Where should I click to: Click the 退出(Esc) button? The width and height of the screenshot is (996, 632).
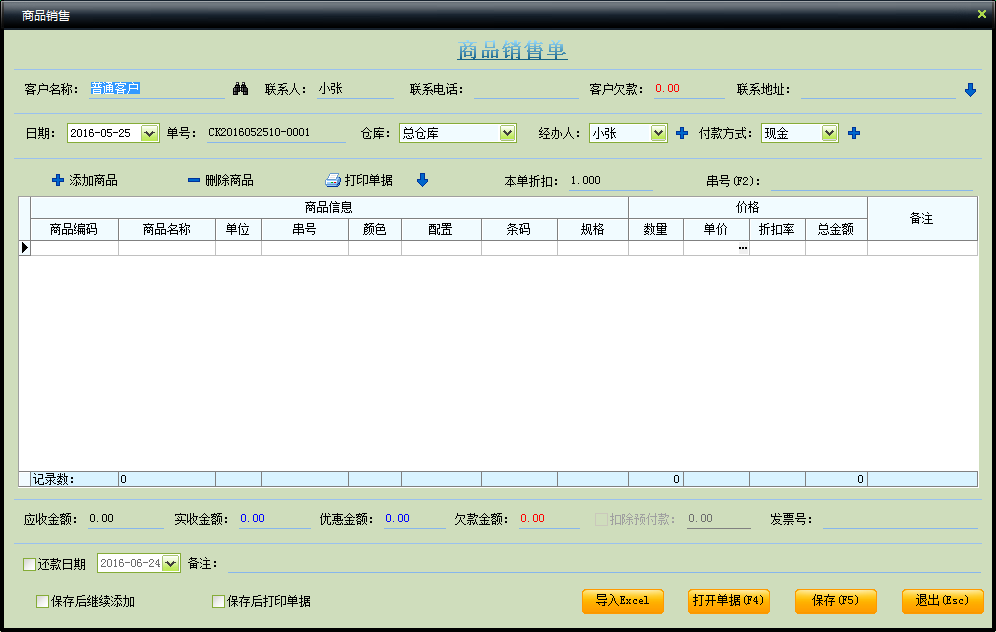(x=943, y=601)
